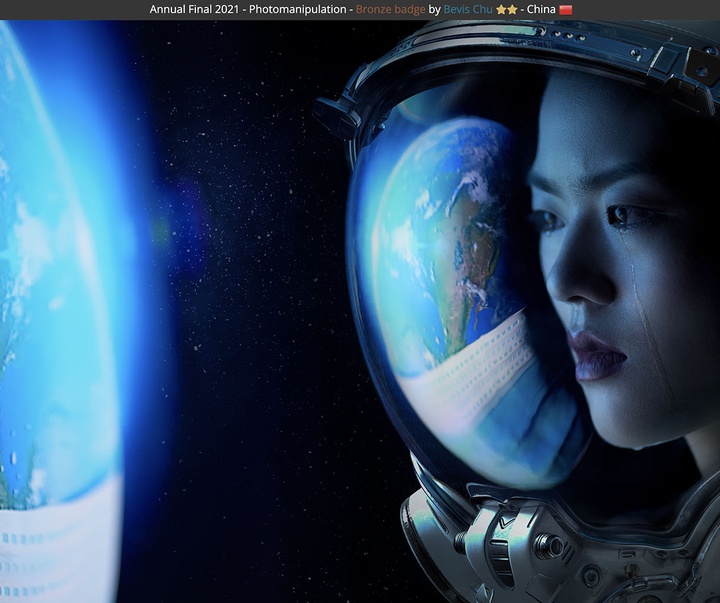This screenshot has width=720, height=603.
Task: Click the 'China' country text
Action: tap(541, 9)
